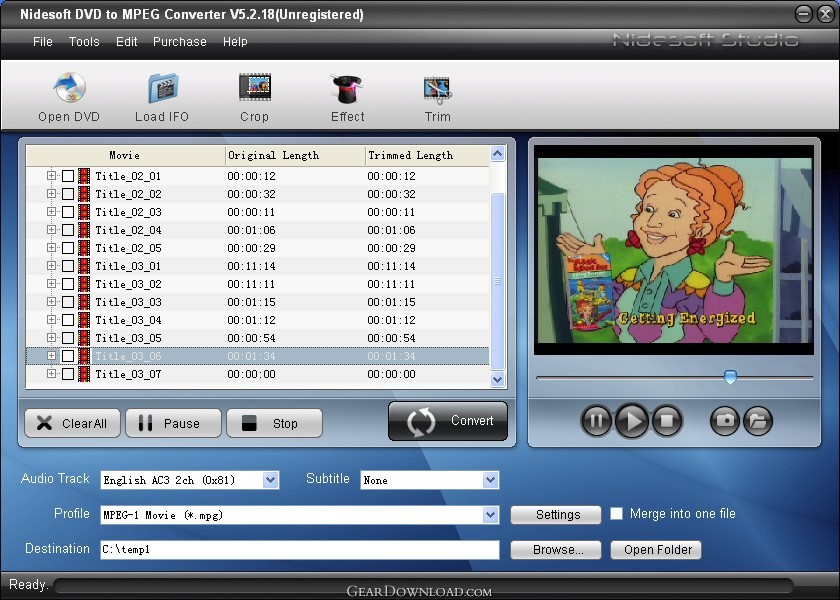This screenshot has height=600, width=840.
Task: Open the Subtitle dropdown
Action: pyautogui.click(x=490, y=480)
